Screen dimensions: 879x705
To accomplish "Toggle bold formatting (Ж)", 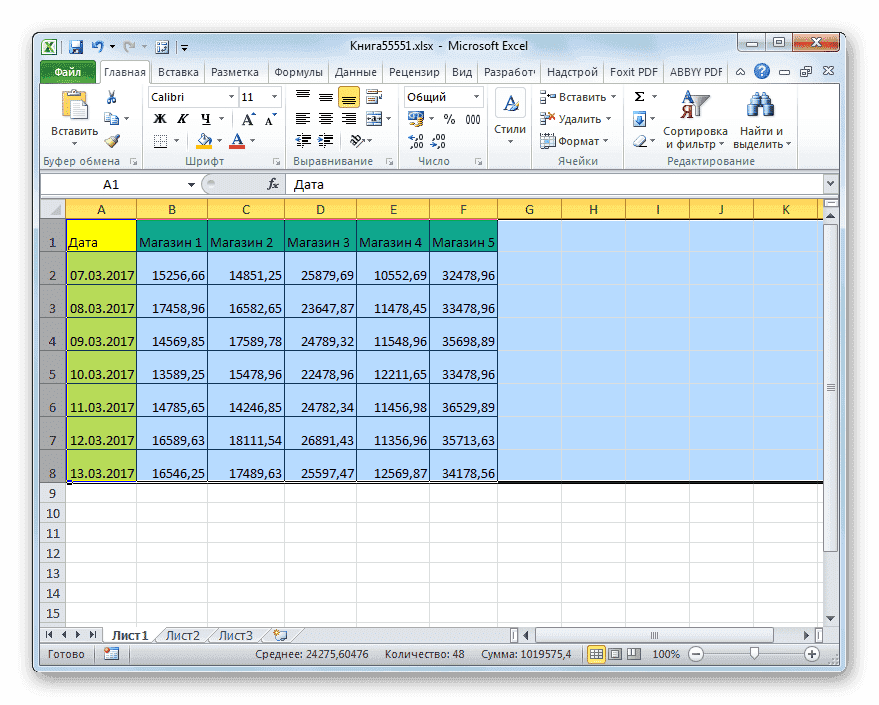I will (x=159, y=118).
